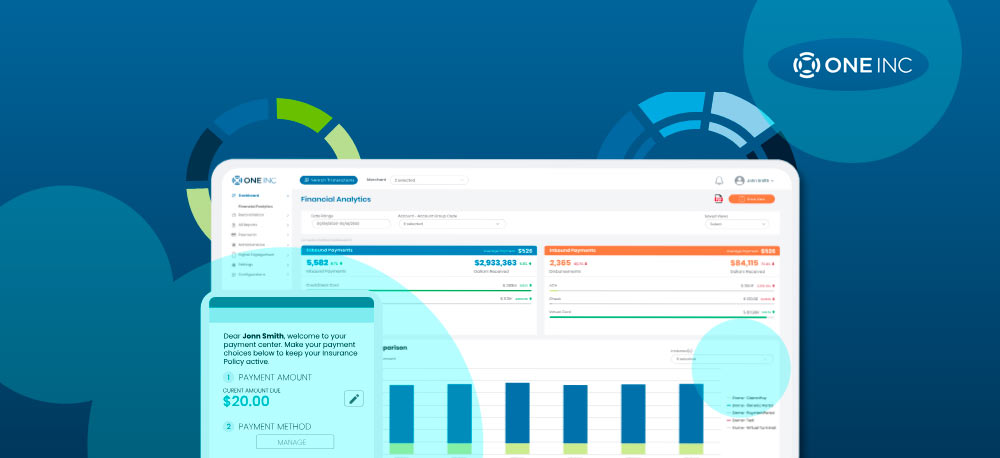Open the user name account dropdown
Screen dimensions: 1000x458
point(761,181)
